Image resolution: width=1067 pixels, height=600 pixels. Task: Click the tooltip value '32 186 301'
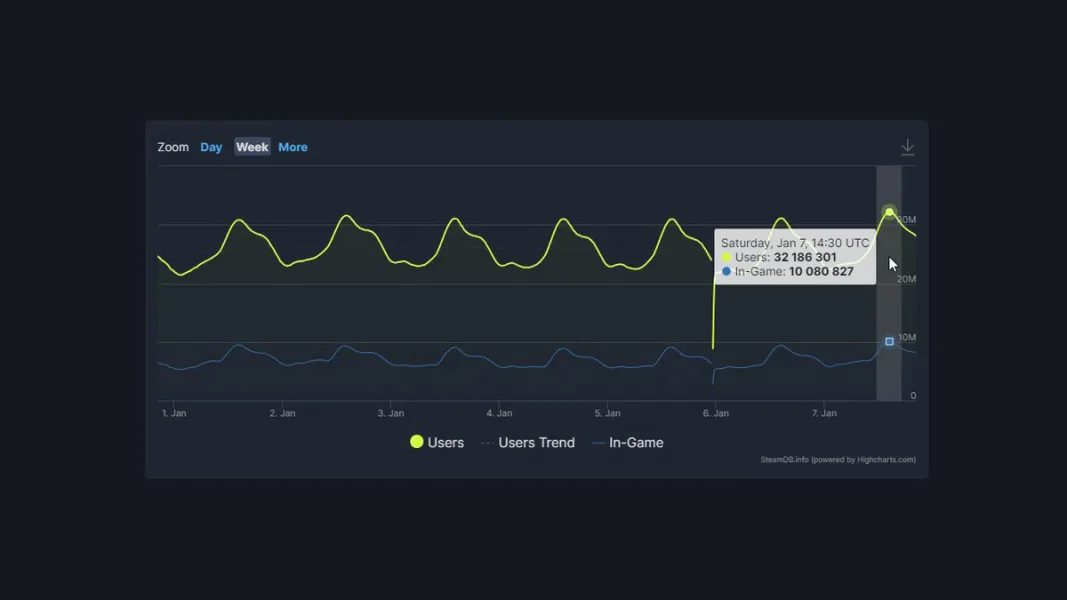[805, 257]
